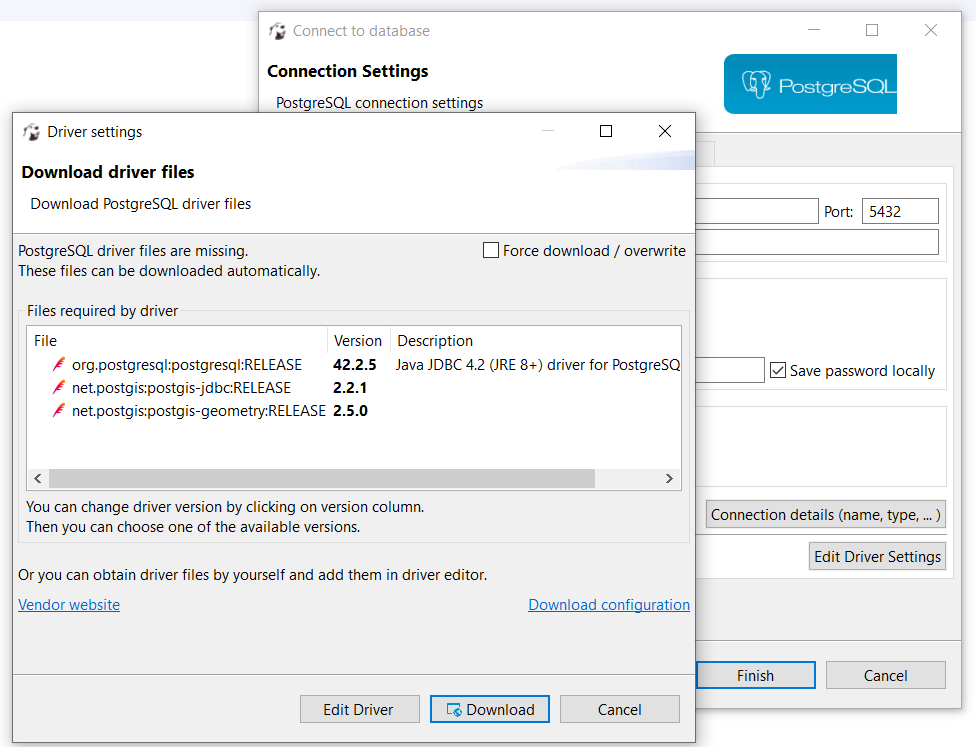Close the Driver settings dialog
This screenshot has width=976, height=747.
pyautogui.click(x=665, y=131)
